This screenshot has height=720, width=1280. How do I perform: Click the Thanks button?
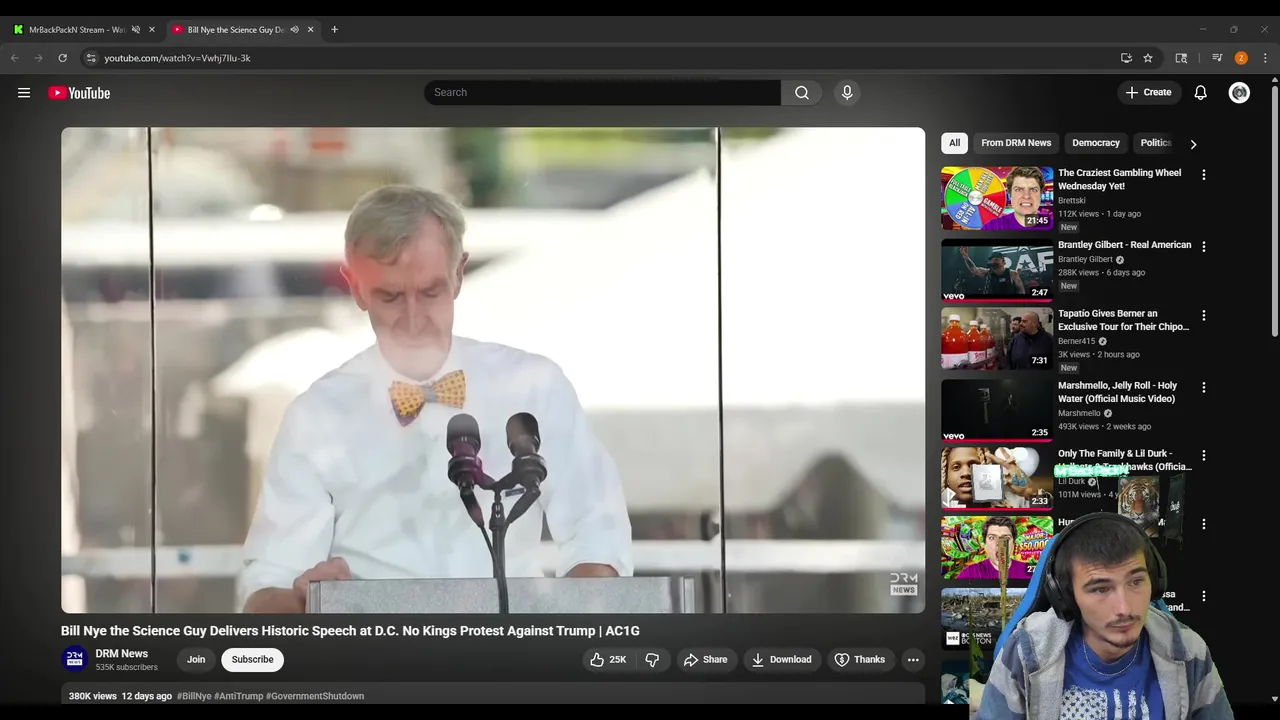(x=859, y=659)
